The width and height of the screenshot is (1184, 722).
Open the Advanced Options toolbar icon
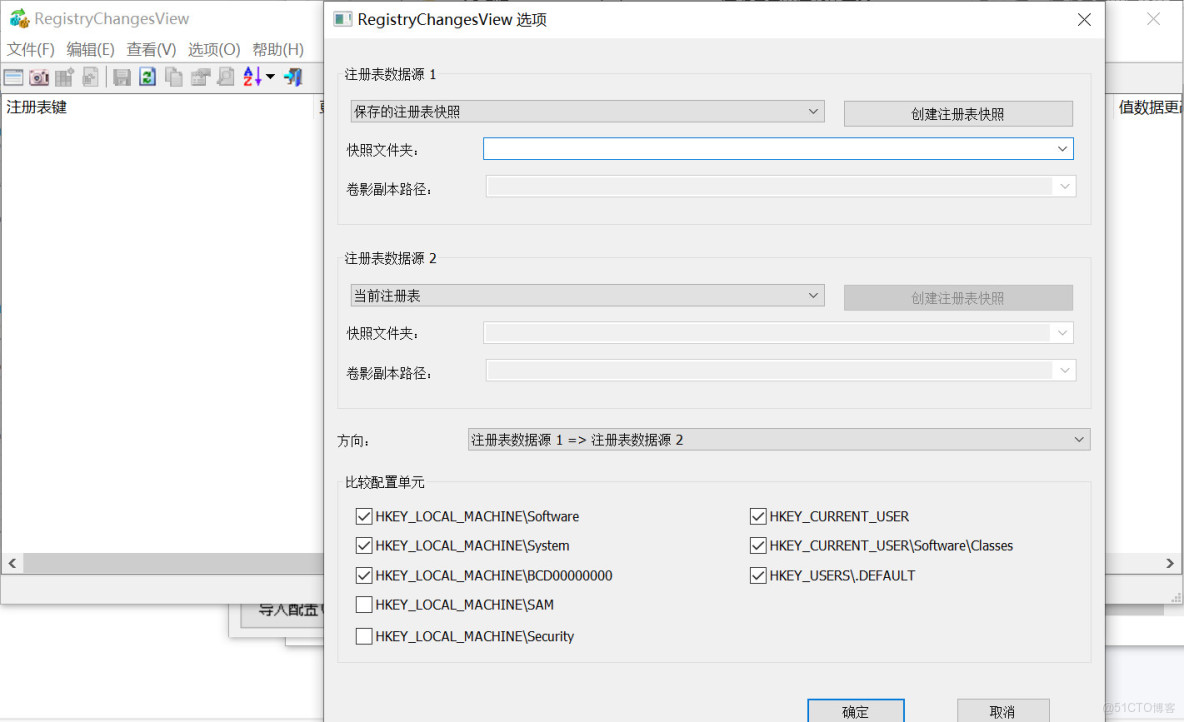tap(89, 77)
